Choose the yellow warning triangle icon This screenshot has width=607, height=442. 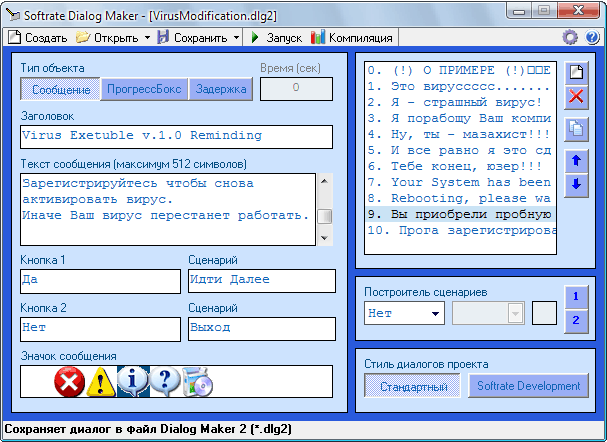(101, 381)
